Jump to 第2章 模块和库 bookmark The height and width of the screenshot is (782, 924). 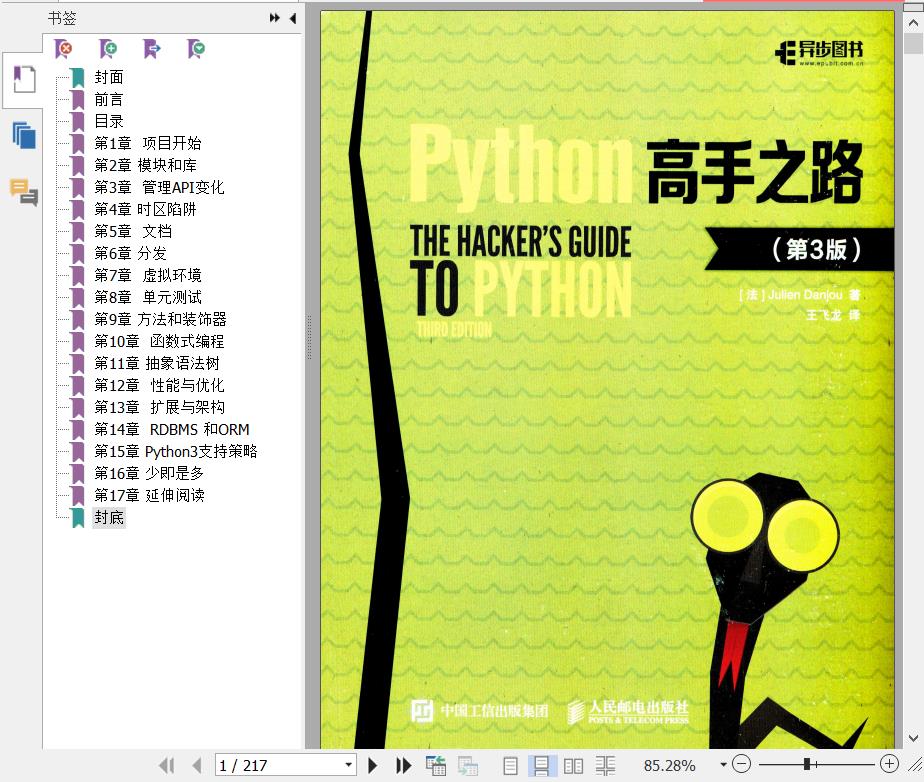tap(146, 165)
